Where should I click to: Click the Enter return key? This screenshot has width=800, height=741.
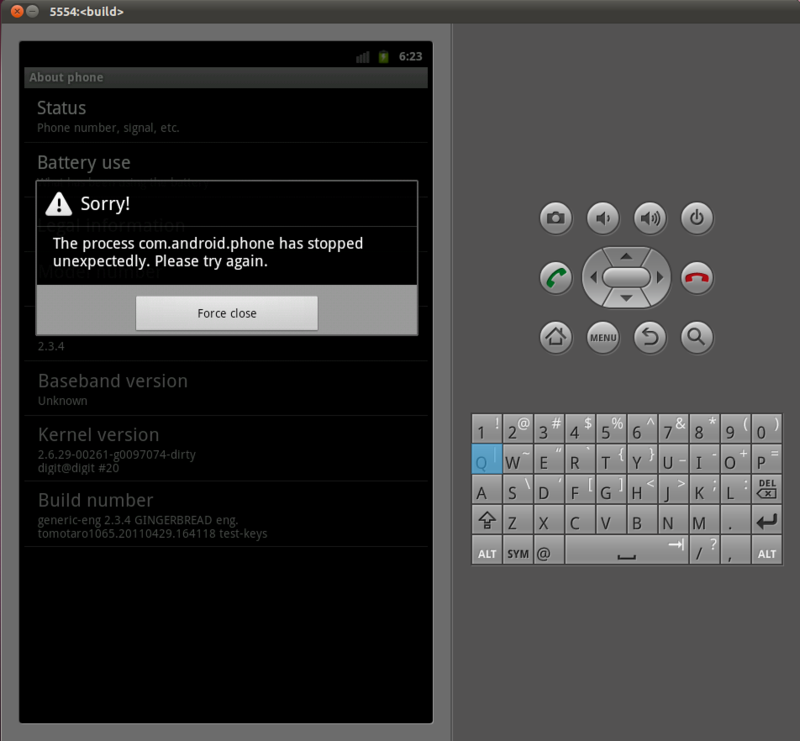(766, 520)
